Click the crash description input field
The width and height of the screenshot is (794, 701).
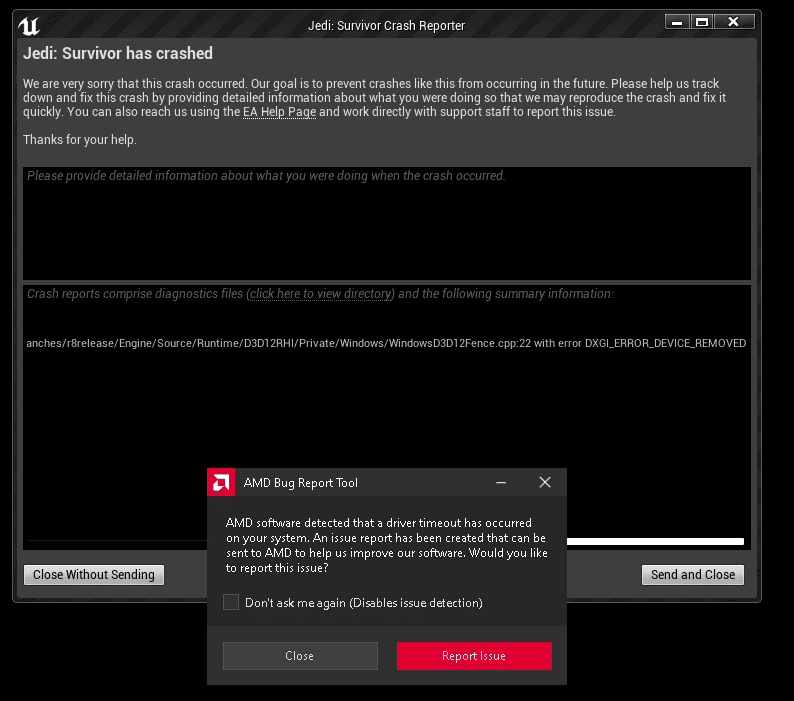coord(387,223)
